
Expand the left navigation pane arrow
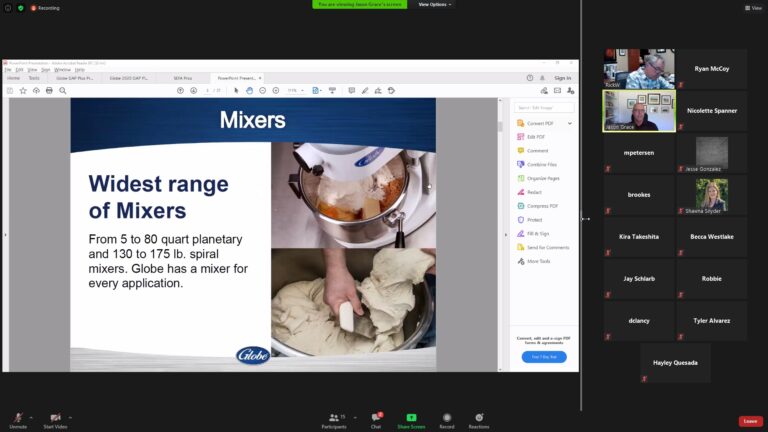pos(5,235)
